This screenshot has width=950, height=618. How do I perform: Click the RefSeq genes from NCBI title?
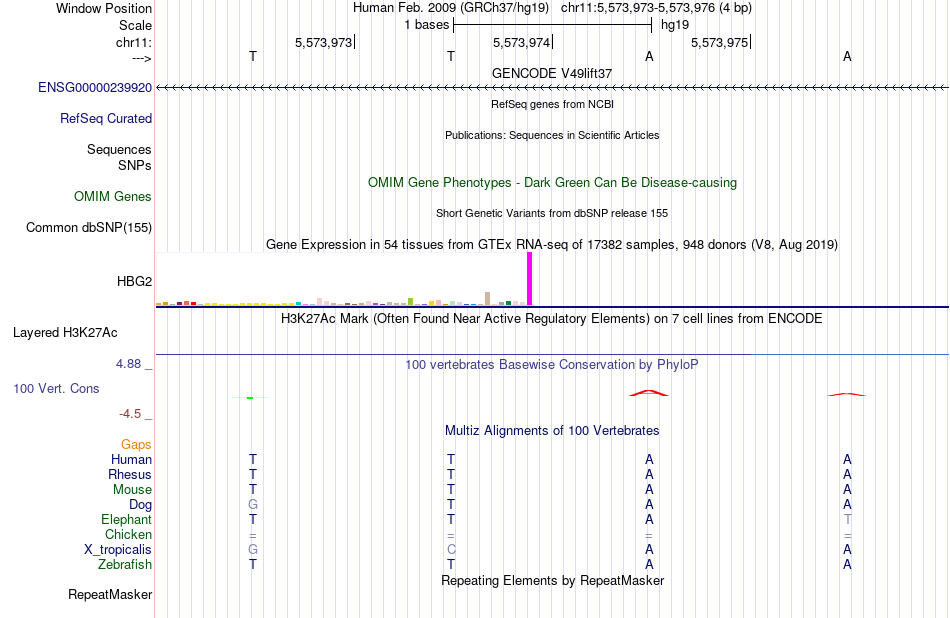(x=553, y=104)
